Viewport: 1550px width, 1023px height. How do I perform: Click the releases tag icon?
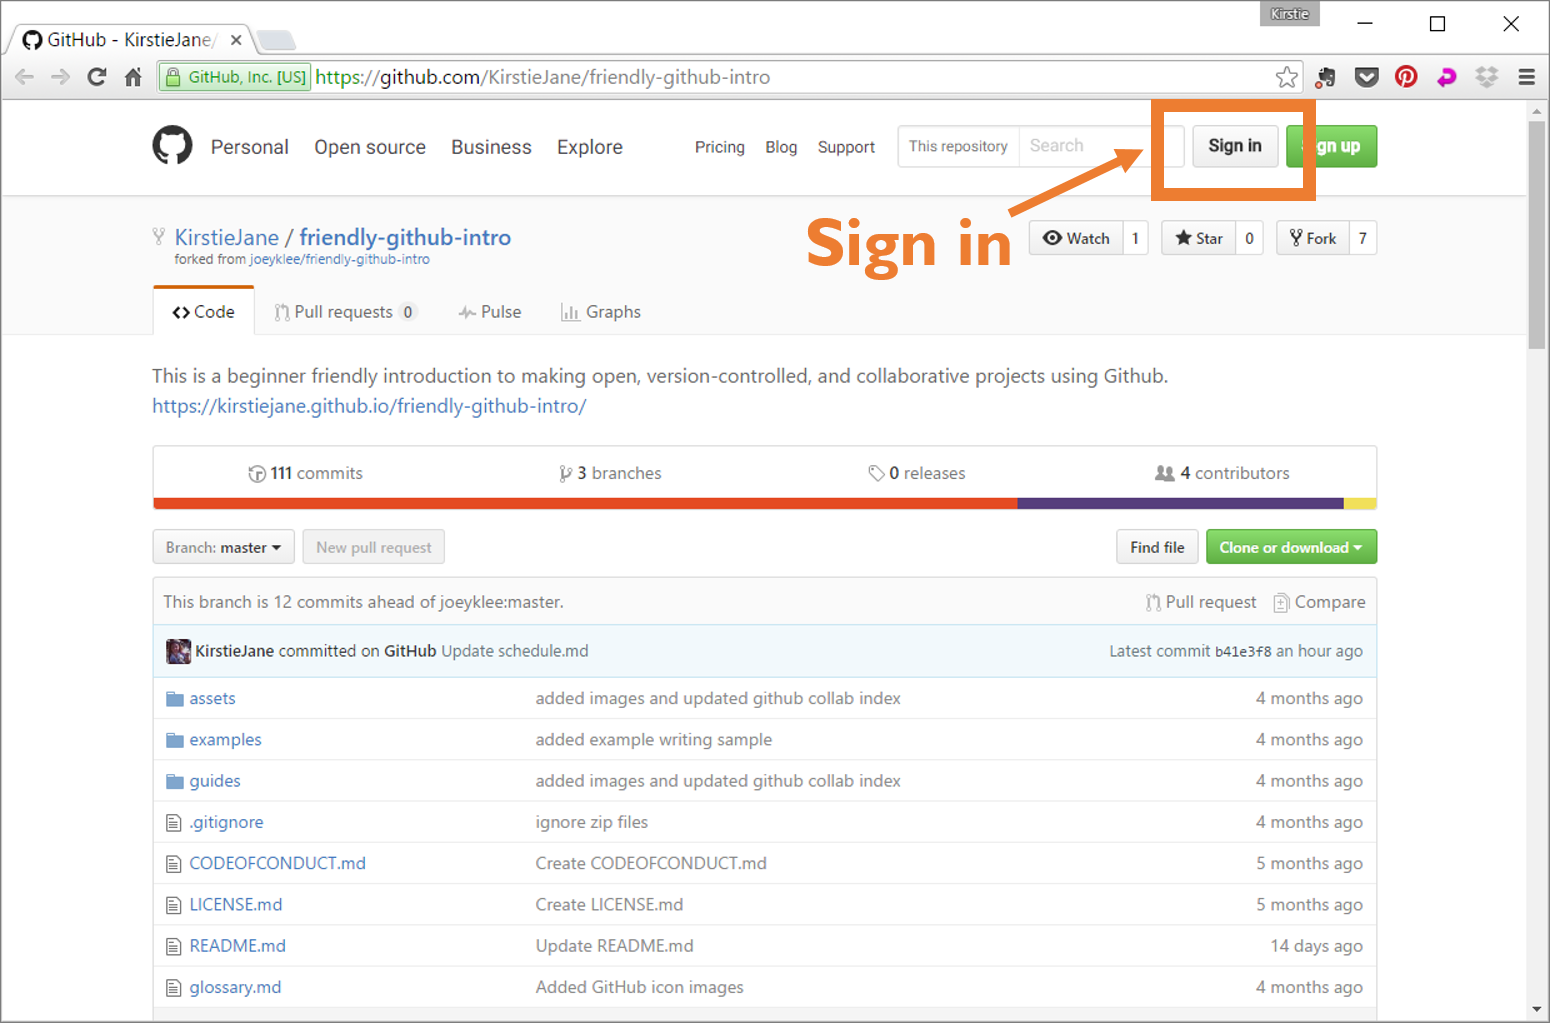point(876,473)
